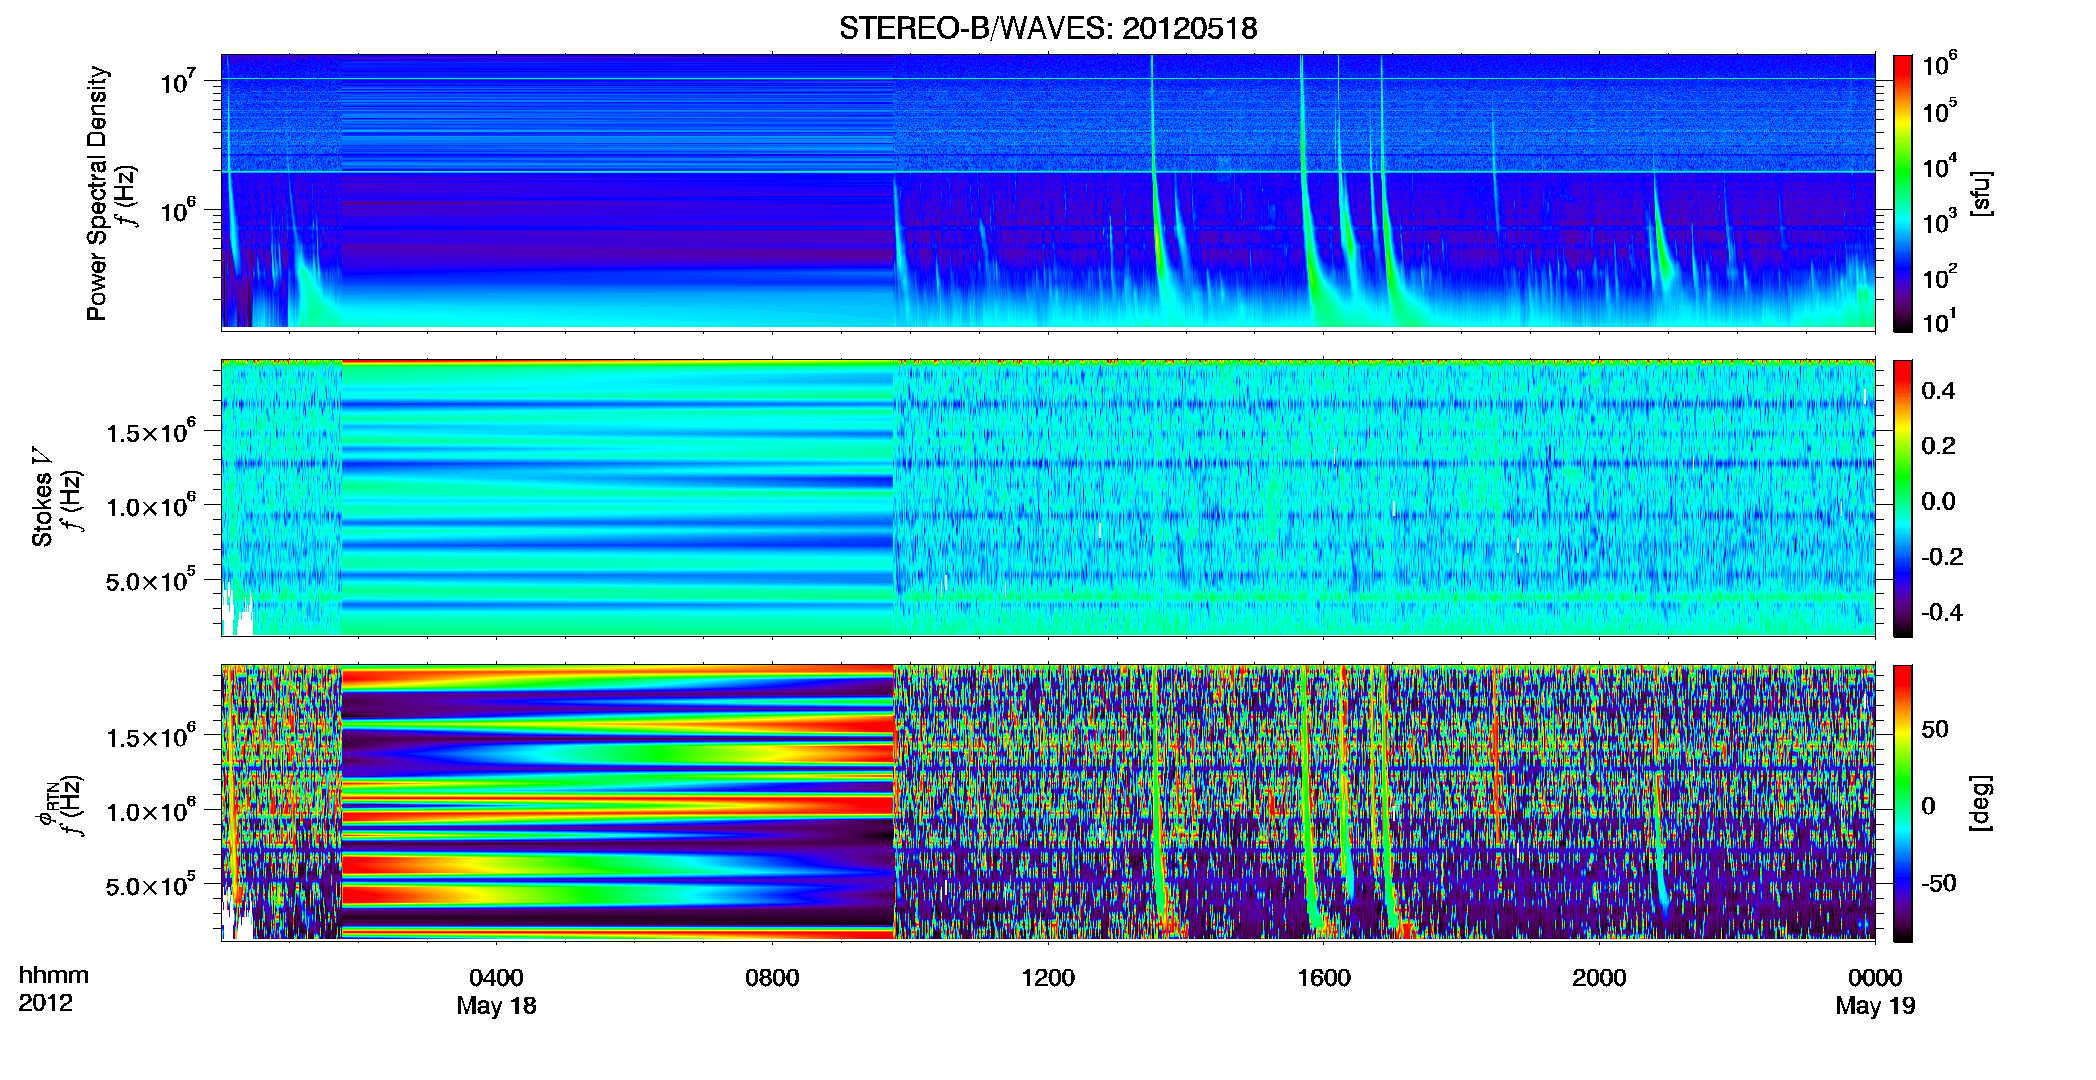Click the "2000" time tick label
The image size is (2096, 1080).
point(1599,978)
